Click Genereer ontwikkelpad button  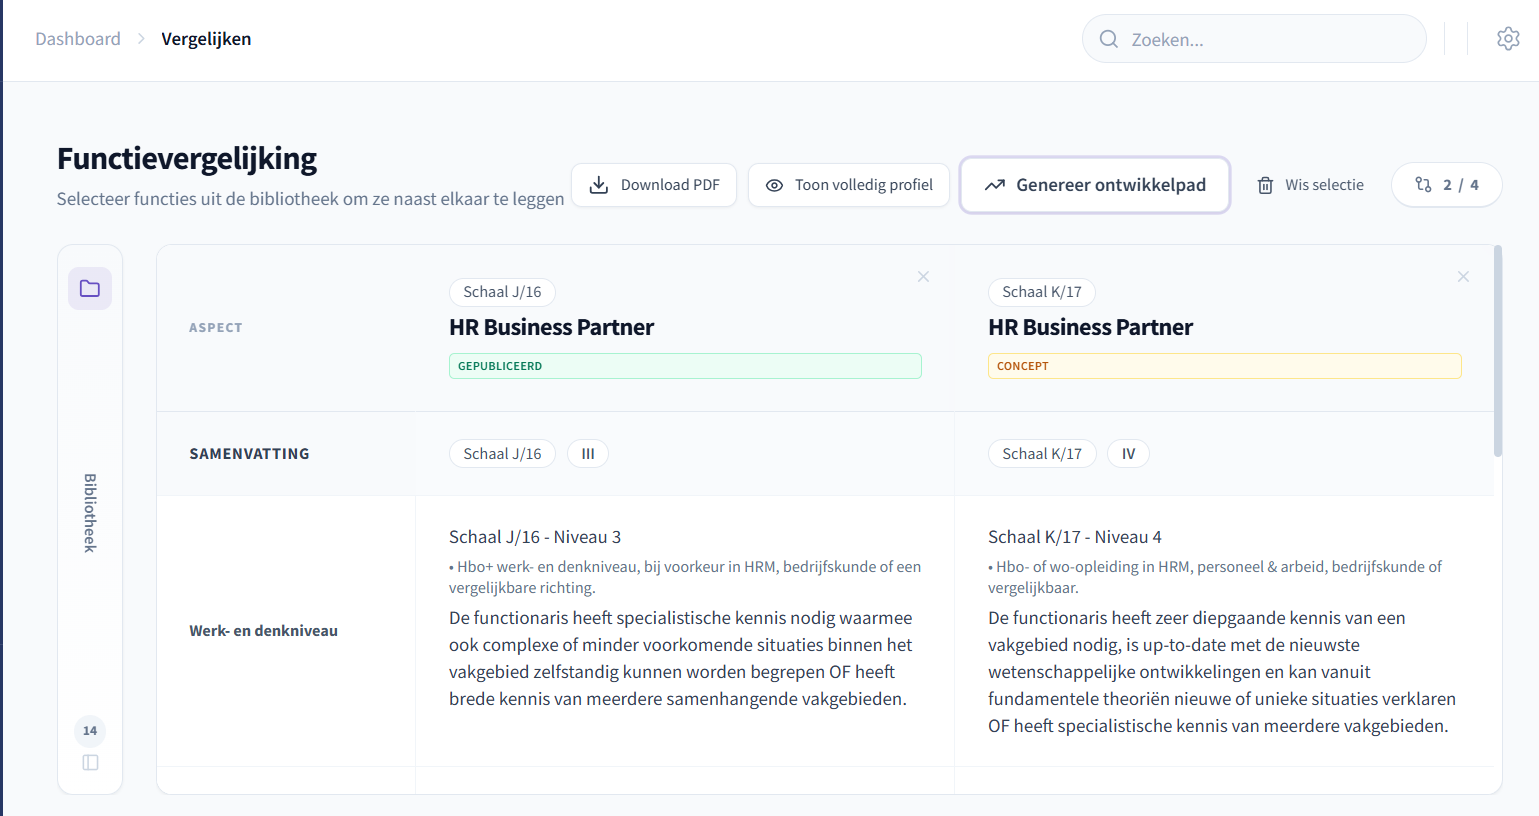1095,185
